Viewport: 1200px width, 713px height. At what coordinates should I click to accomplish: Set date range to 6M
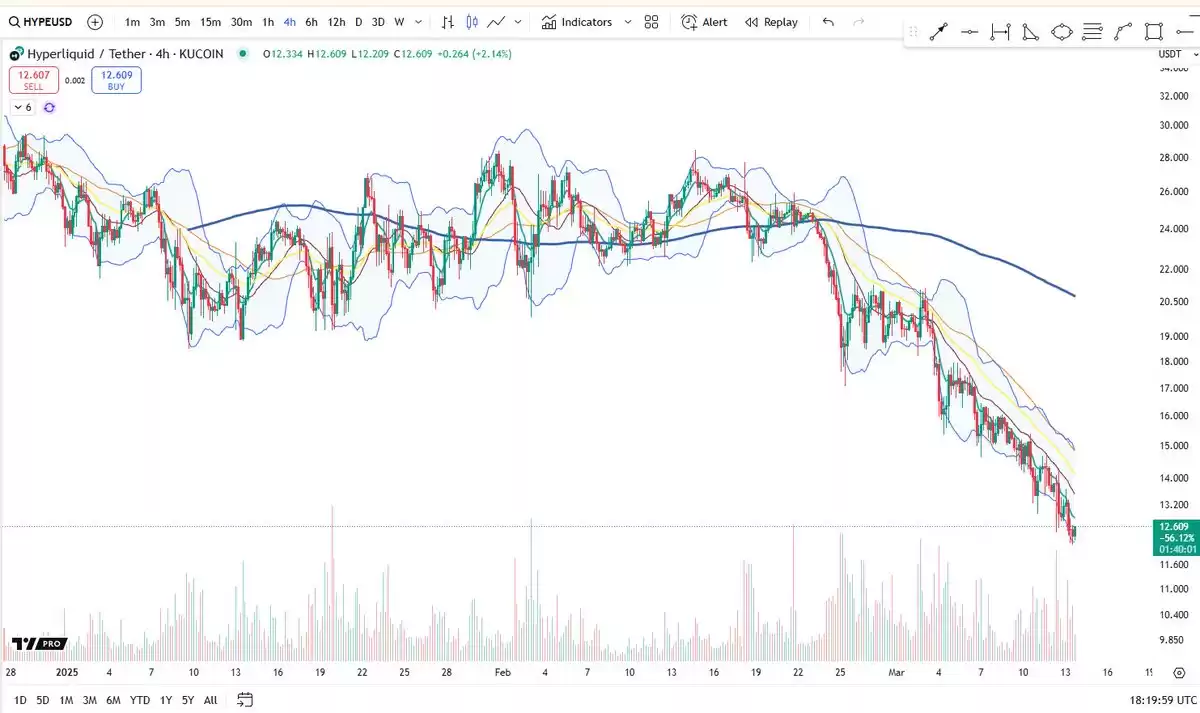[113, 700]
